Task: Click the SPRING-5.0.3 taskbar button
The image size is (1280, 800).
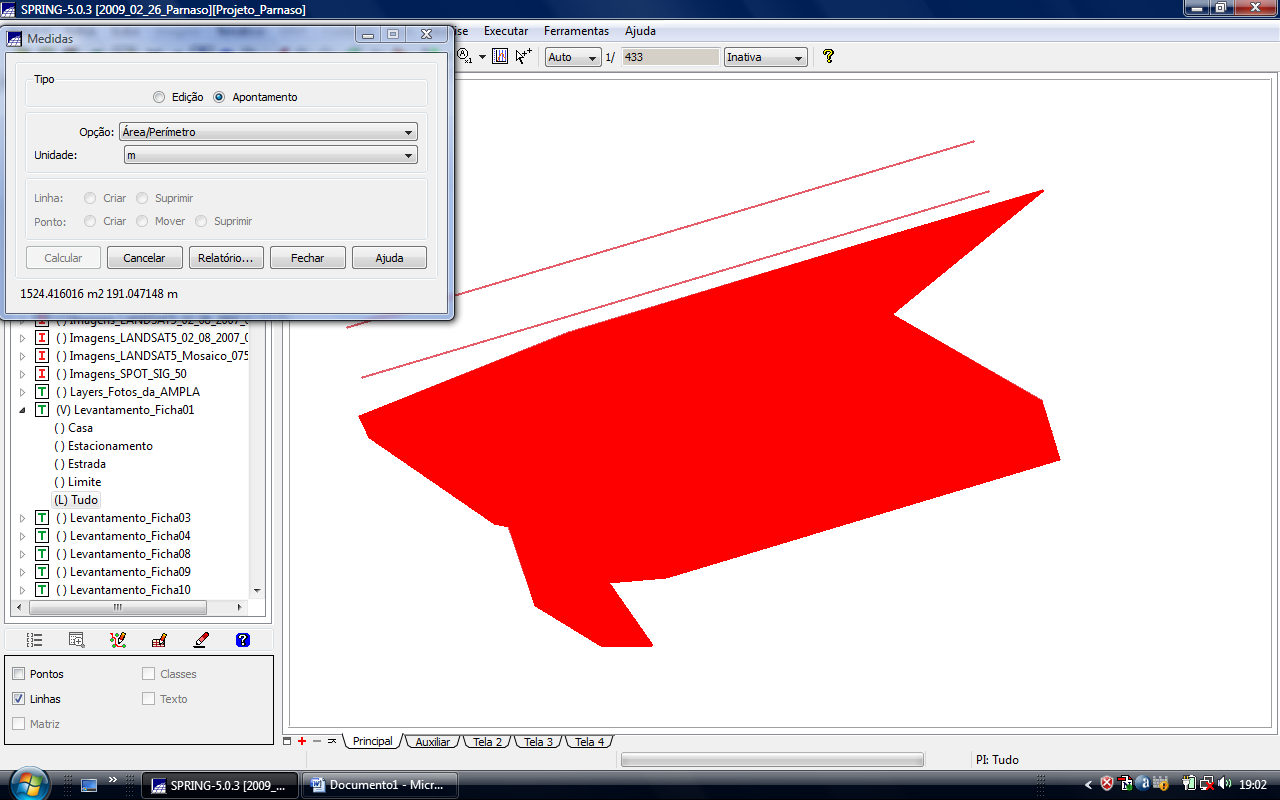Action: coord(221,785)
